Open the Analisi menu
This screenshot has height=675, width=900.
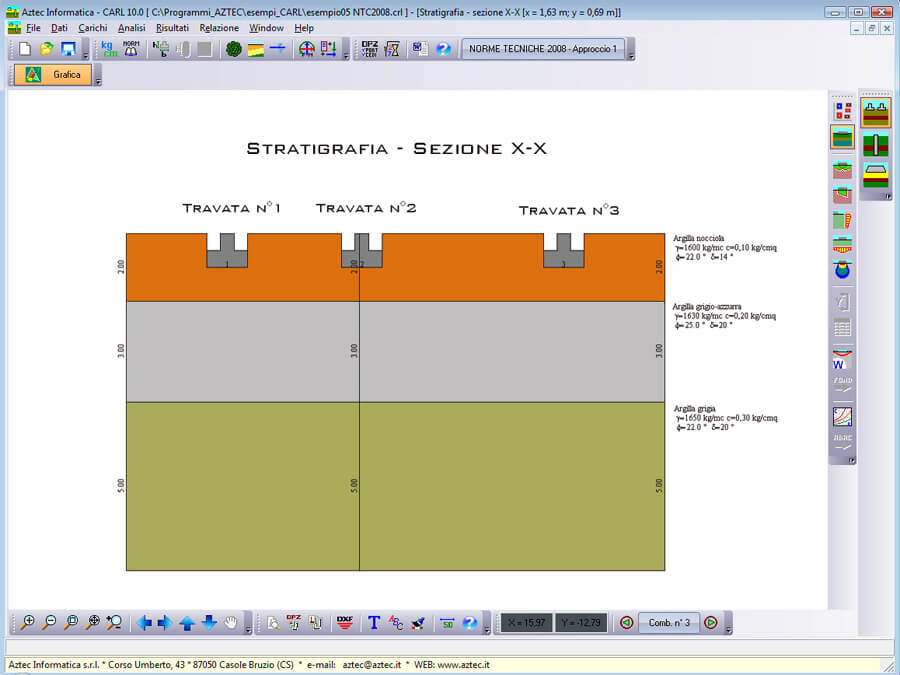tap(132, 28)
